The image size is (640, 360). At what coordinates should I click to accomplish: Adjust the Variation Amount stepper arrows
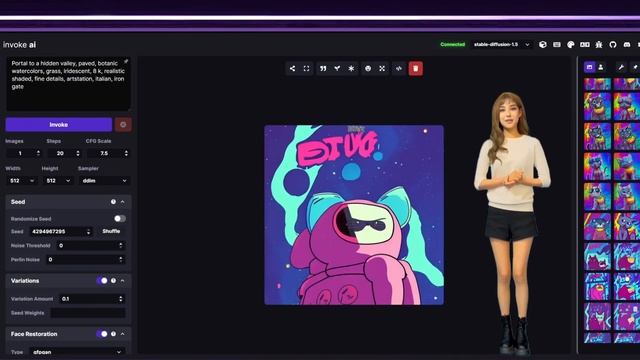pyautogui.click(x=120, y=299)
